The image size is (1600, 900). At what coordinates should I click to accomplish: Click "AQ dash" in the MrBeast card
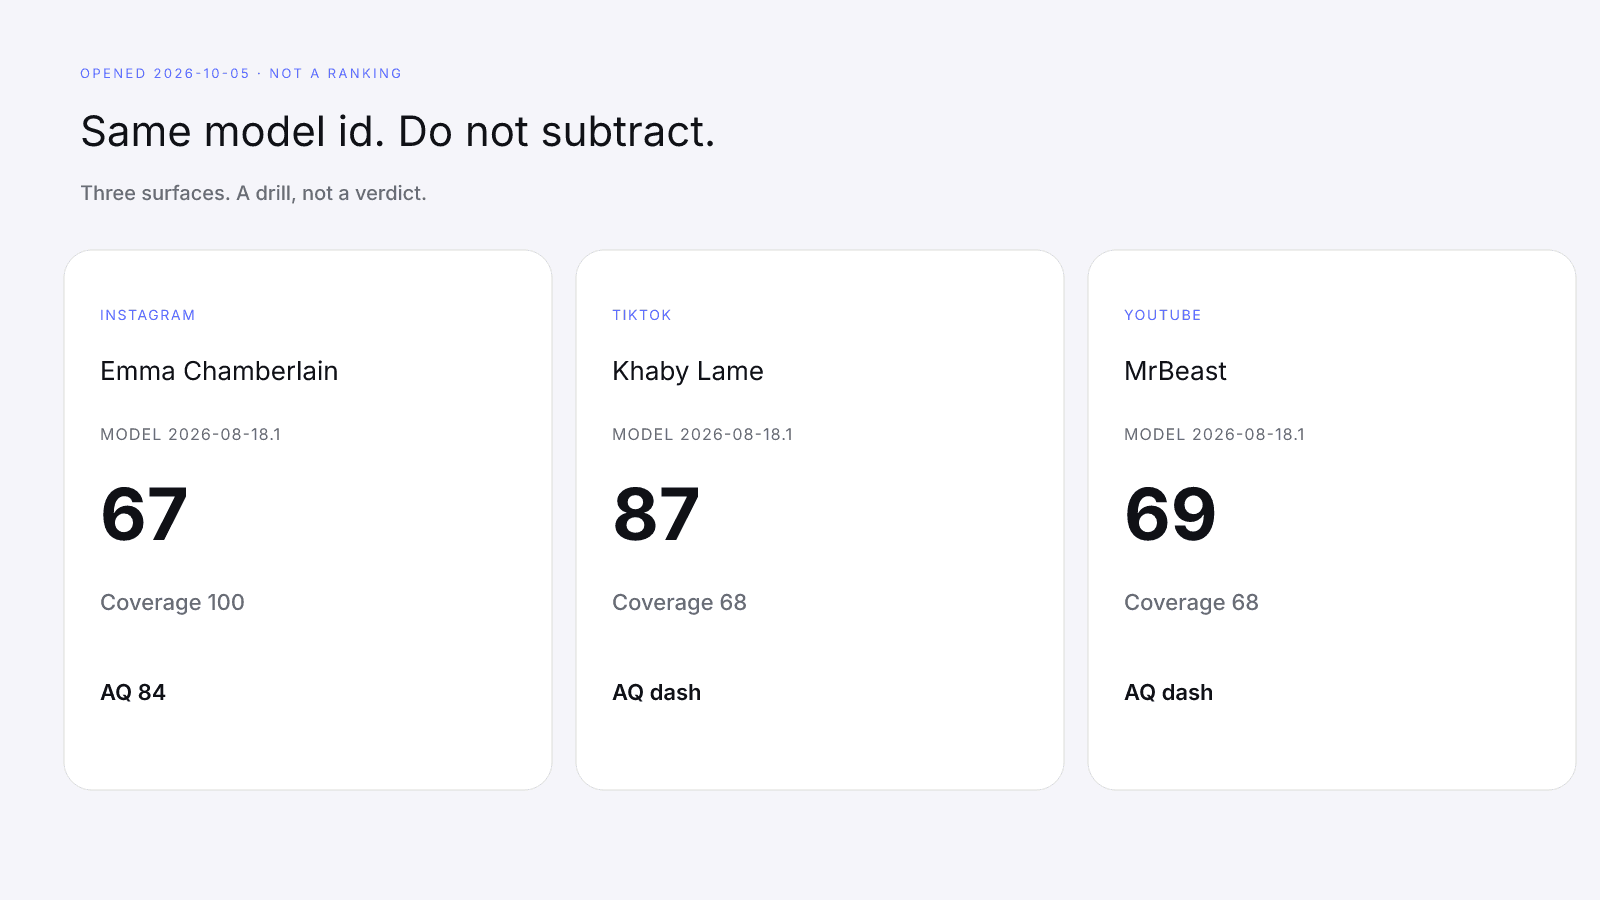(1168, 692)
